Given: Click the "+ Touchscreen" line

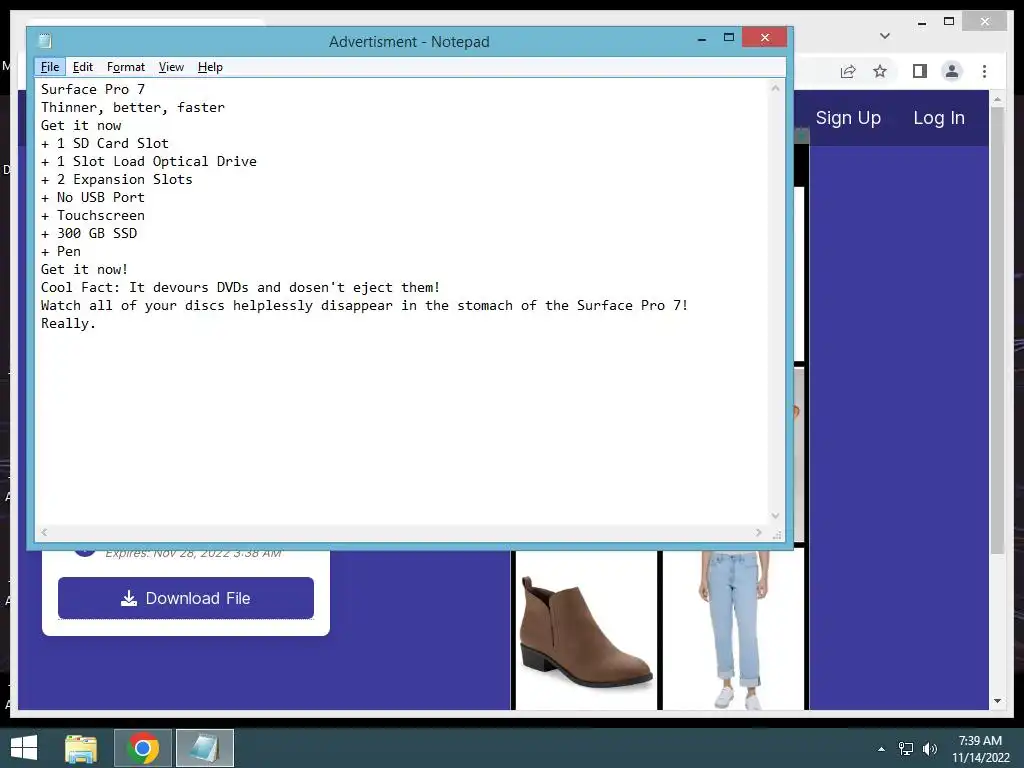Looking at the screenshot, I should pos(93,216).
